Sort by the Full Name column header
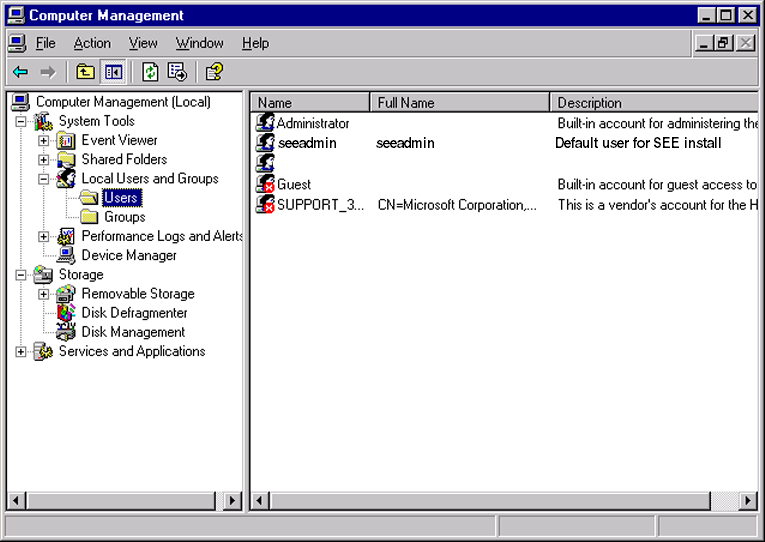This screenshot has height=542, width=765. point(460,102)
